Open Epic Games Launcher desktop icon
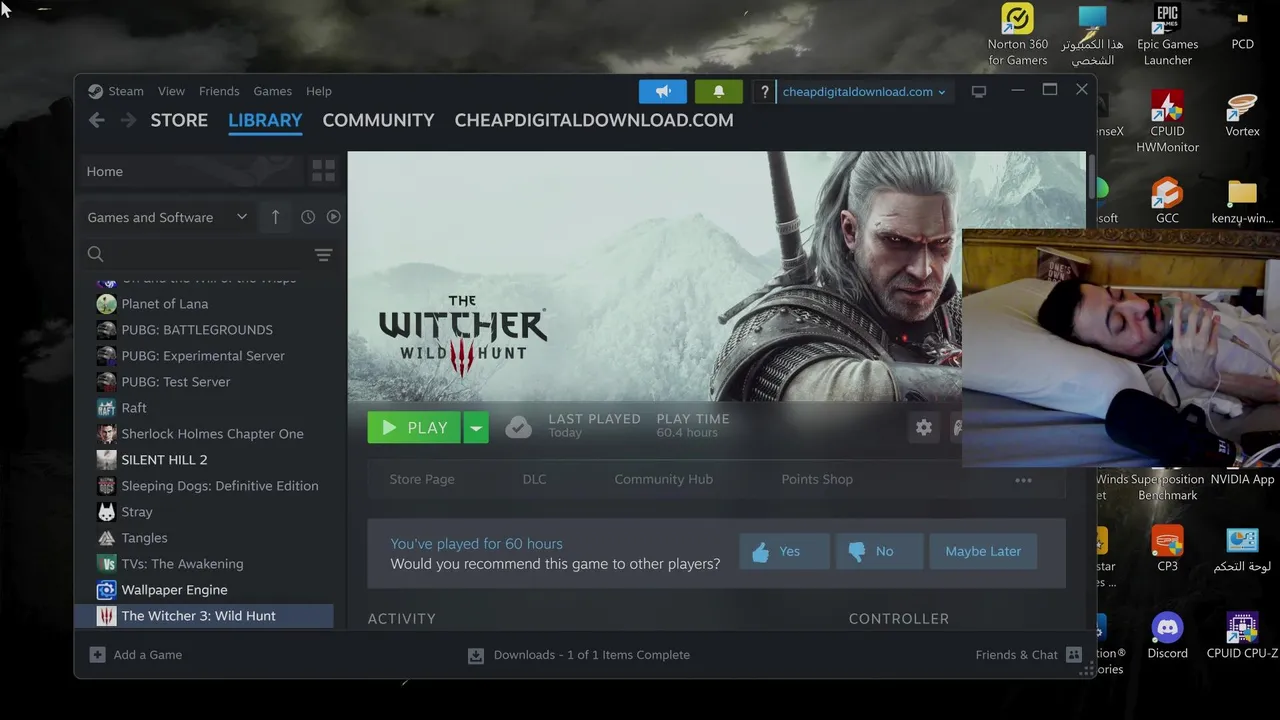 pos(1167,34)
